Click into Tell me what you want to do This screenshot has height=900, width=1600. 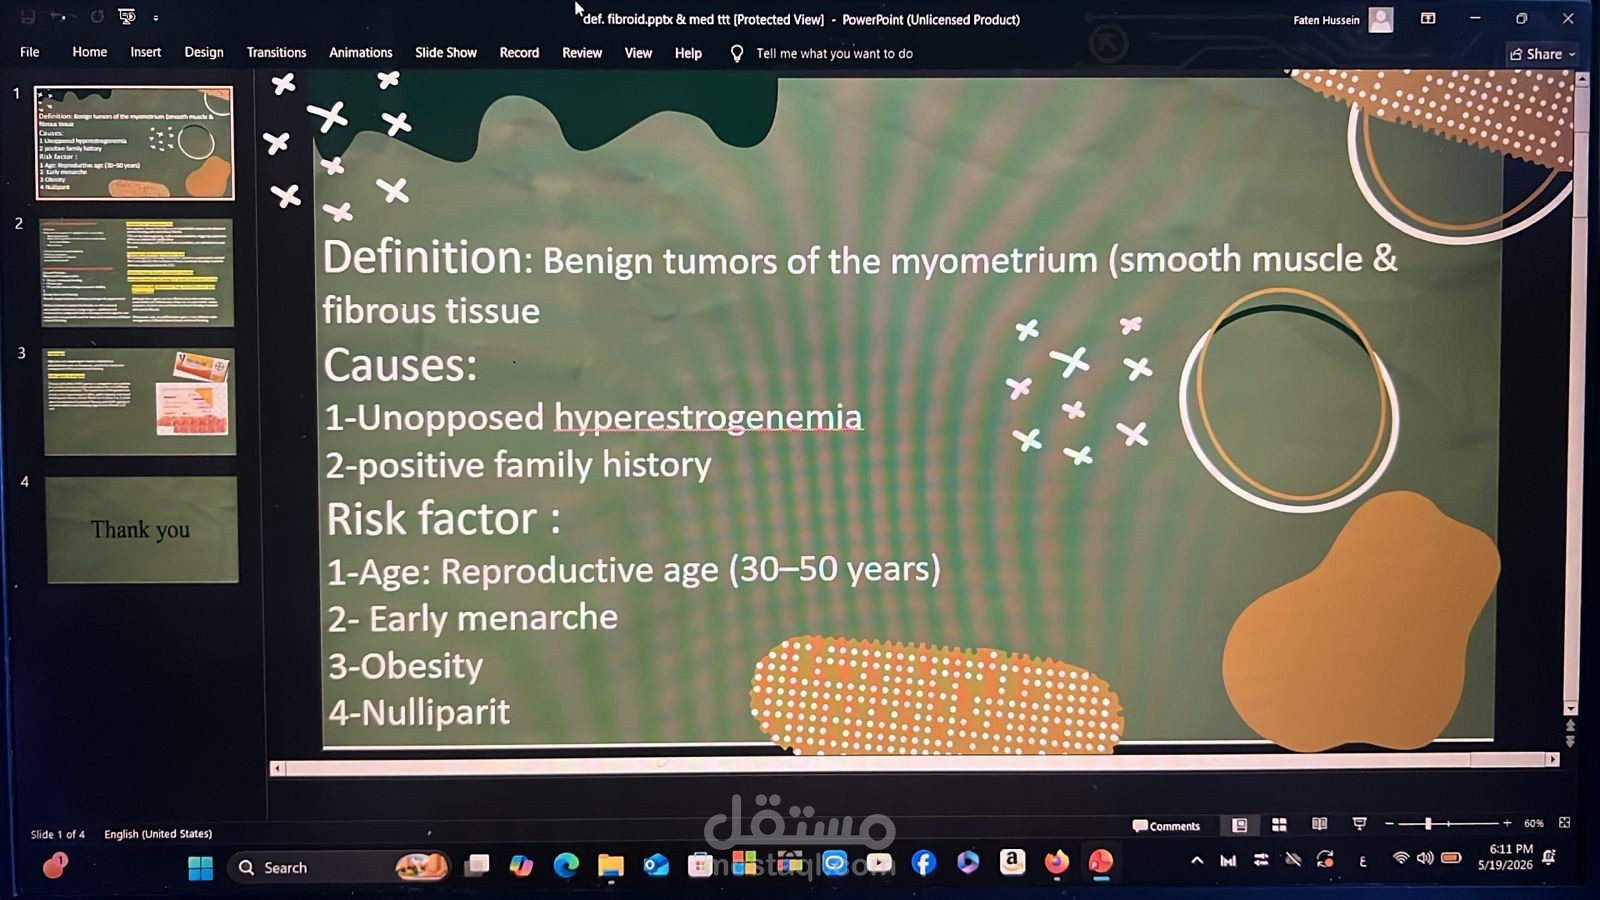834,53
